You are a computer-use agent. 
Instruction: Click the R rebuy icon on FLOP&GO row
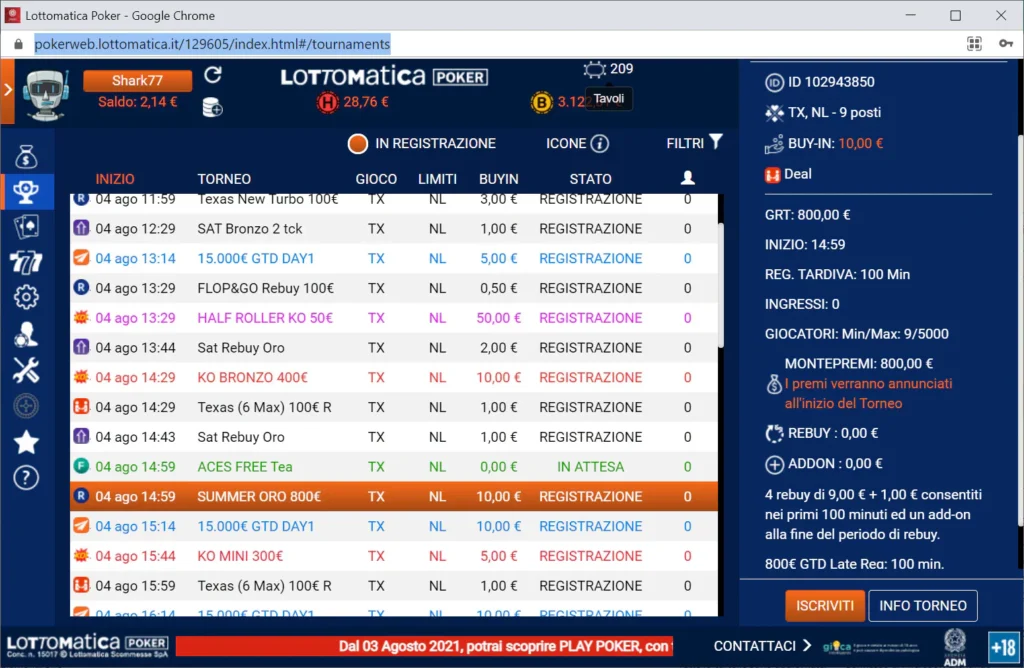[x=81, y=287]
